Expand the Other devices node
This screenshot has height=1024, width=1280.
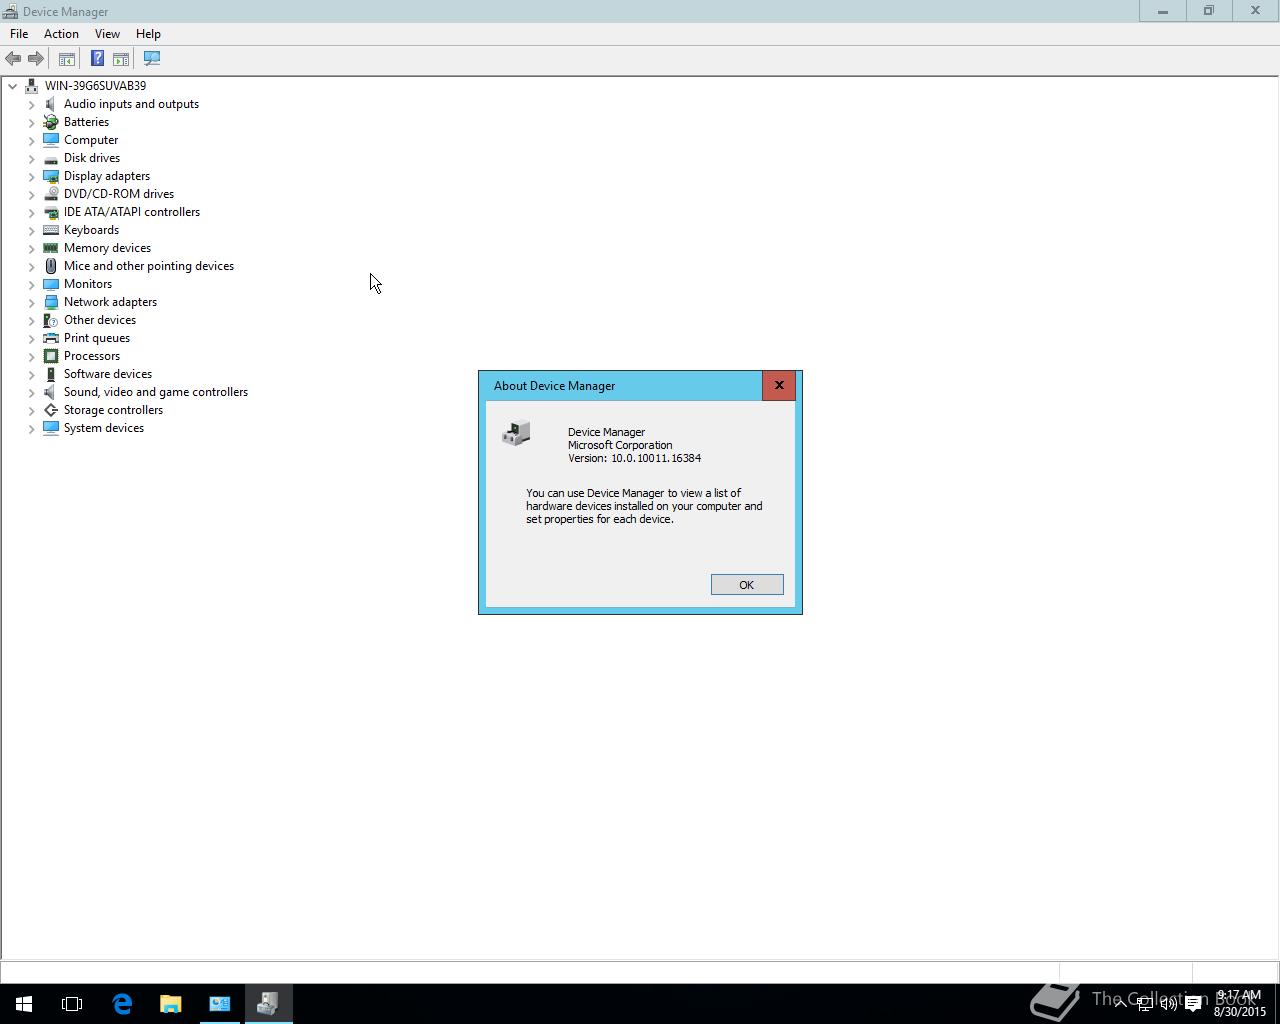coord(32,320)
